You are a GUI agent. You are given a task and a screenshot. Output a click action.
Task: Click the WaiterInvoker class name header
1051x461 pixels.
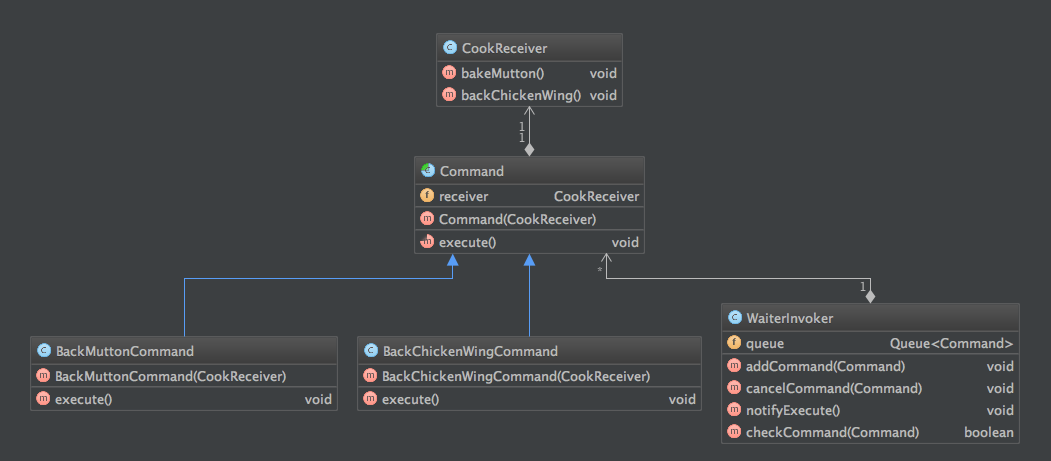pyautogui.click(x=790, y=318)
